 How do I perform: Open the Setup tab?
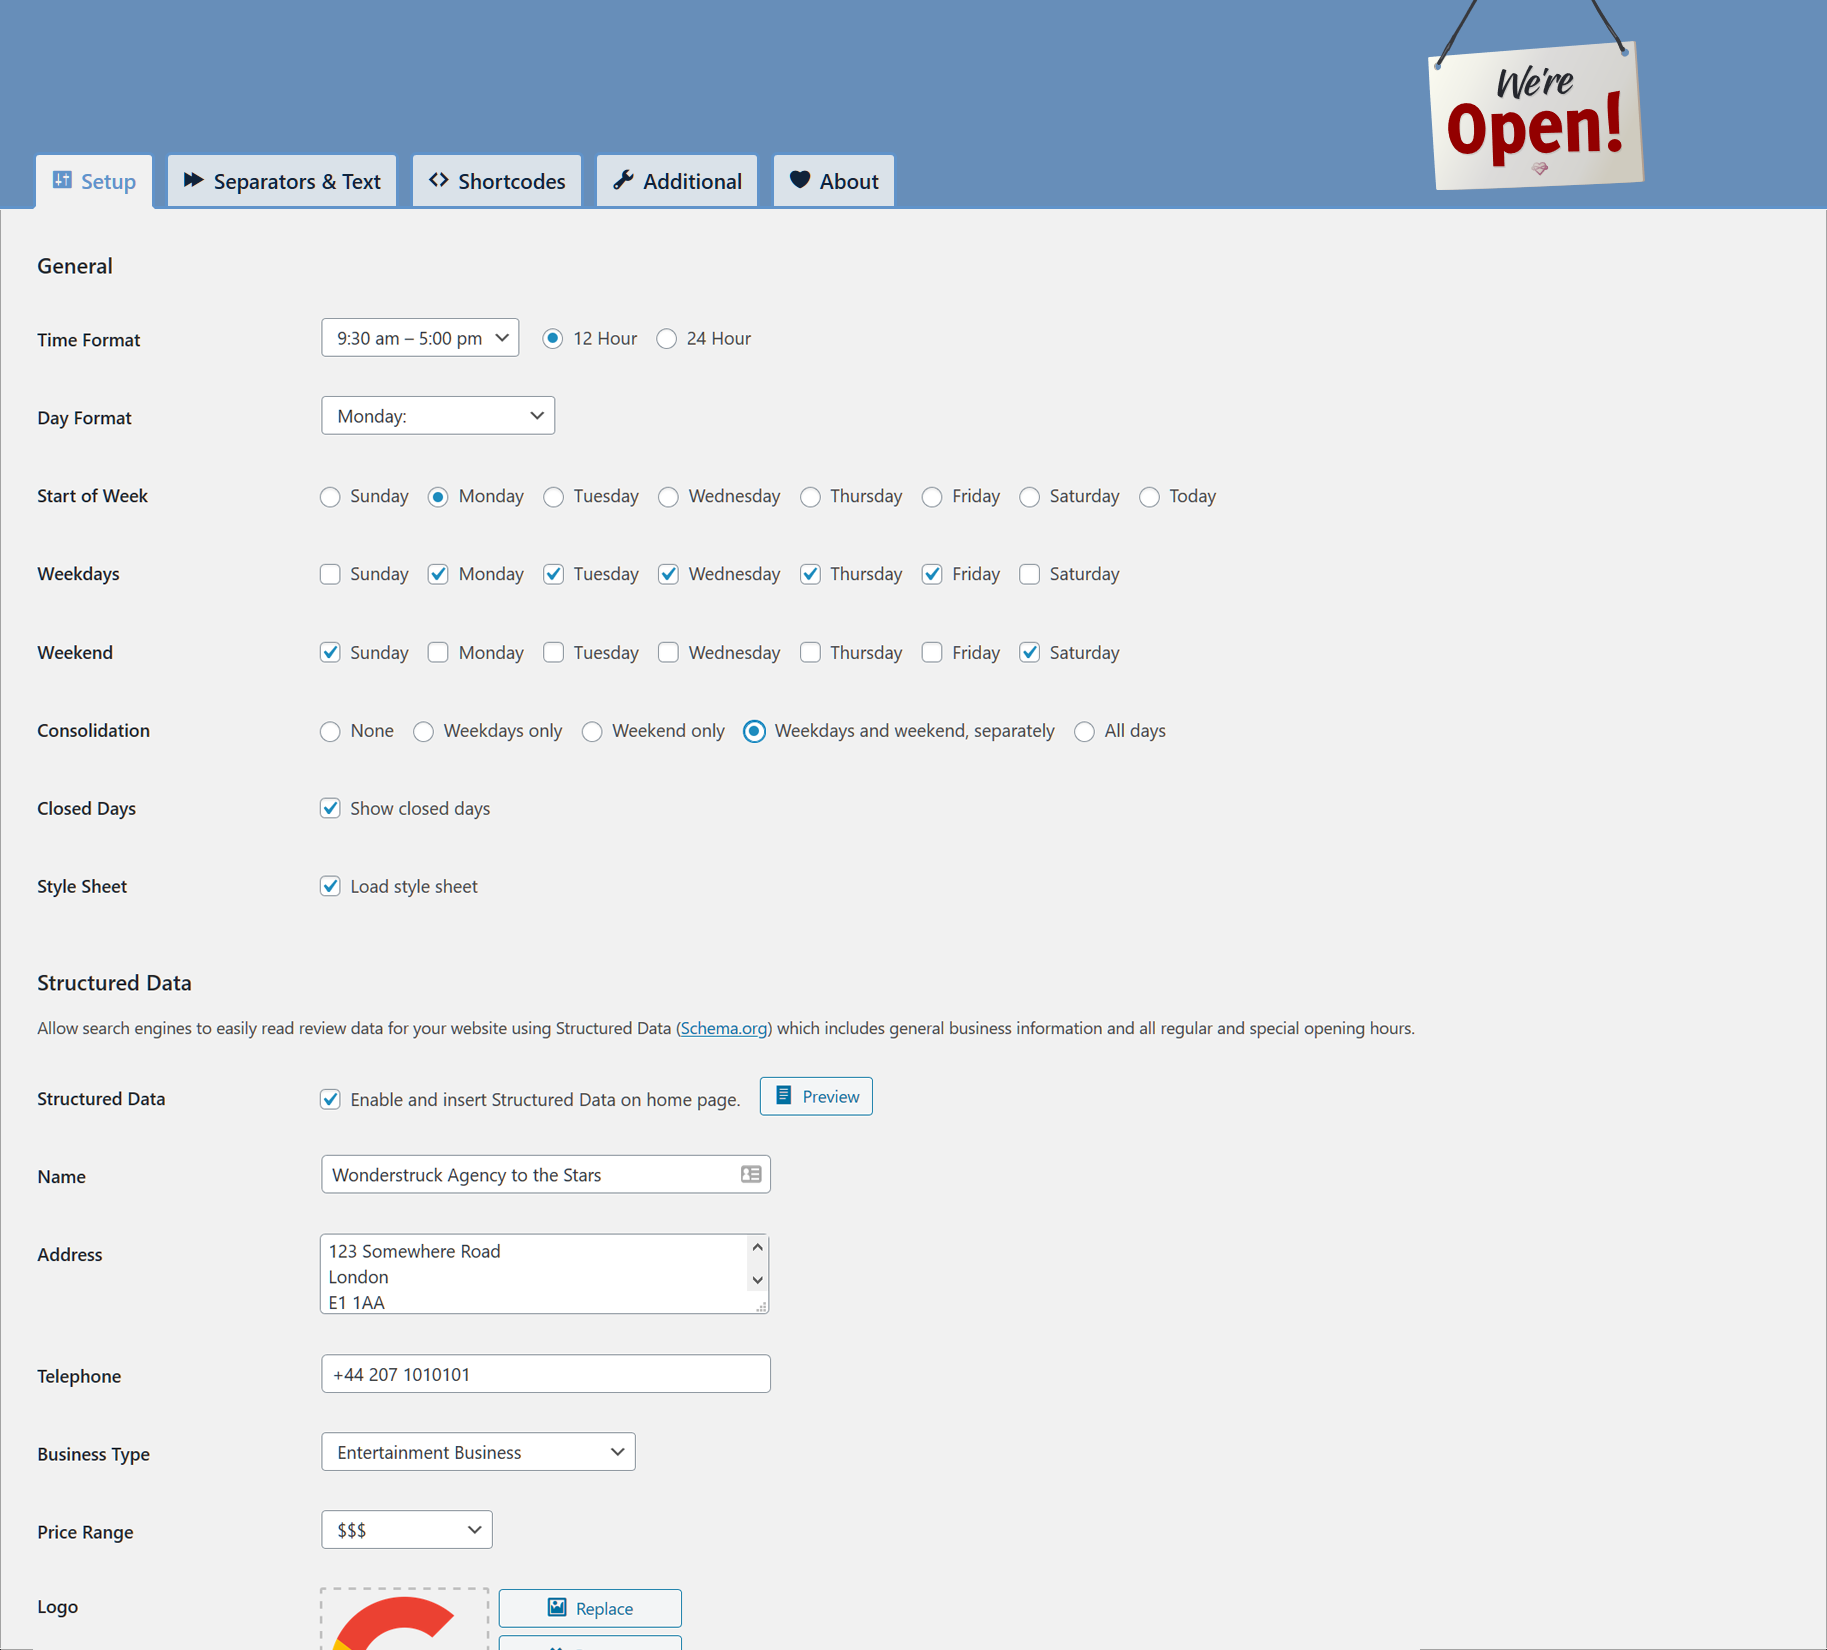tap(94, 181)
